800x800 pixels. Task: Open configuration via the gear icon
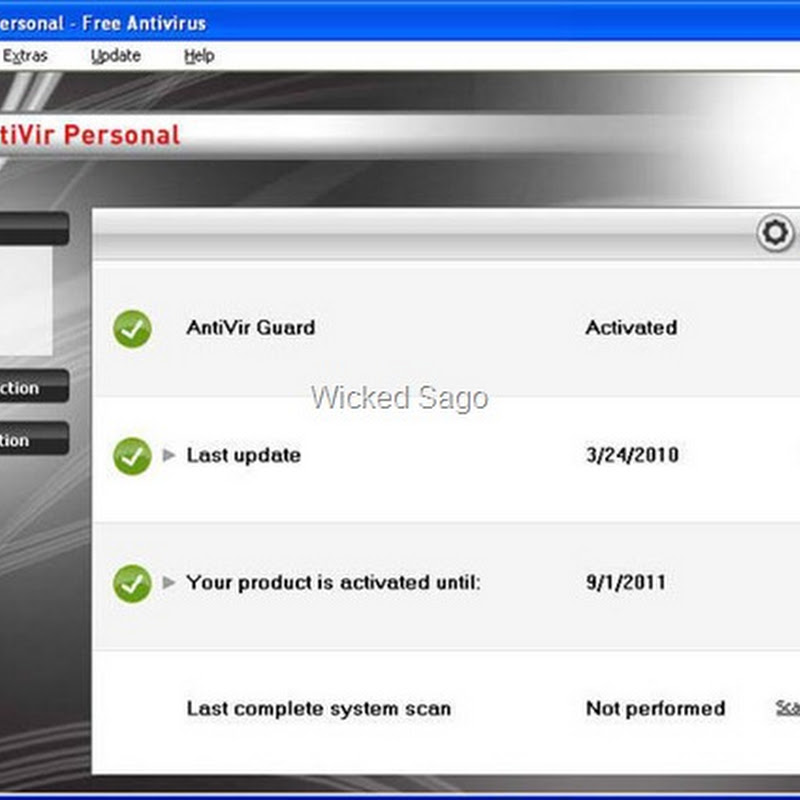click(x=775, y=233)
